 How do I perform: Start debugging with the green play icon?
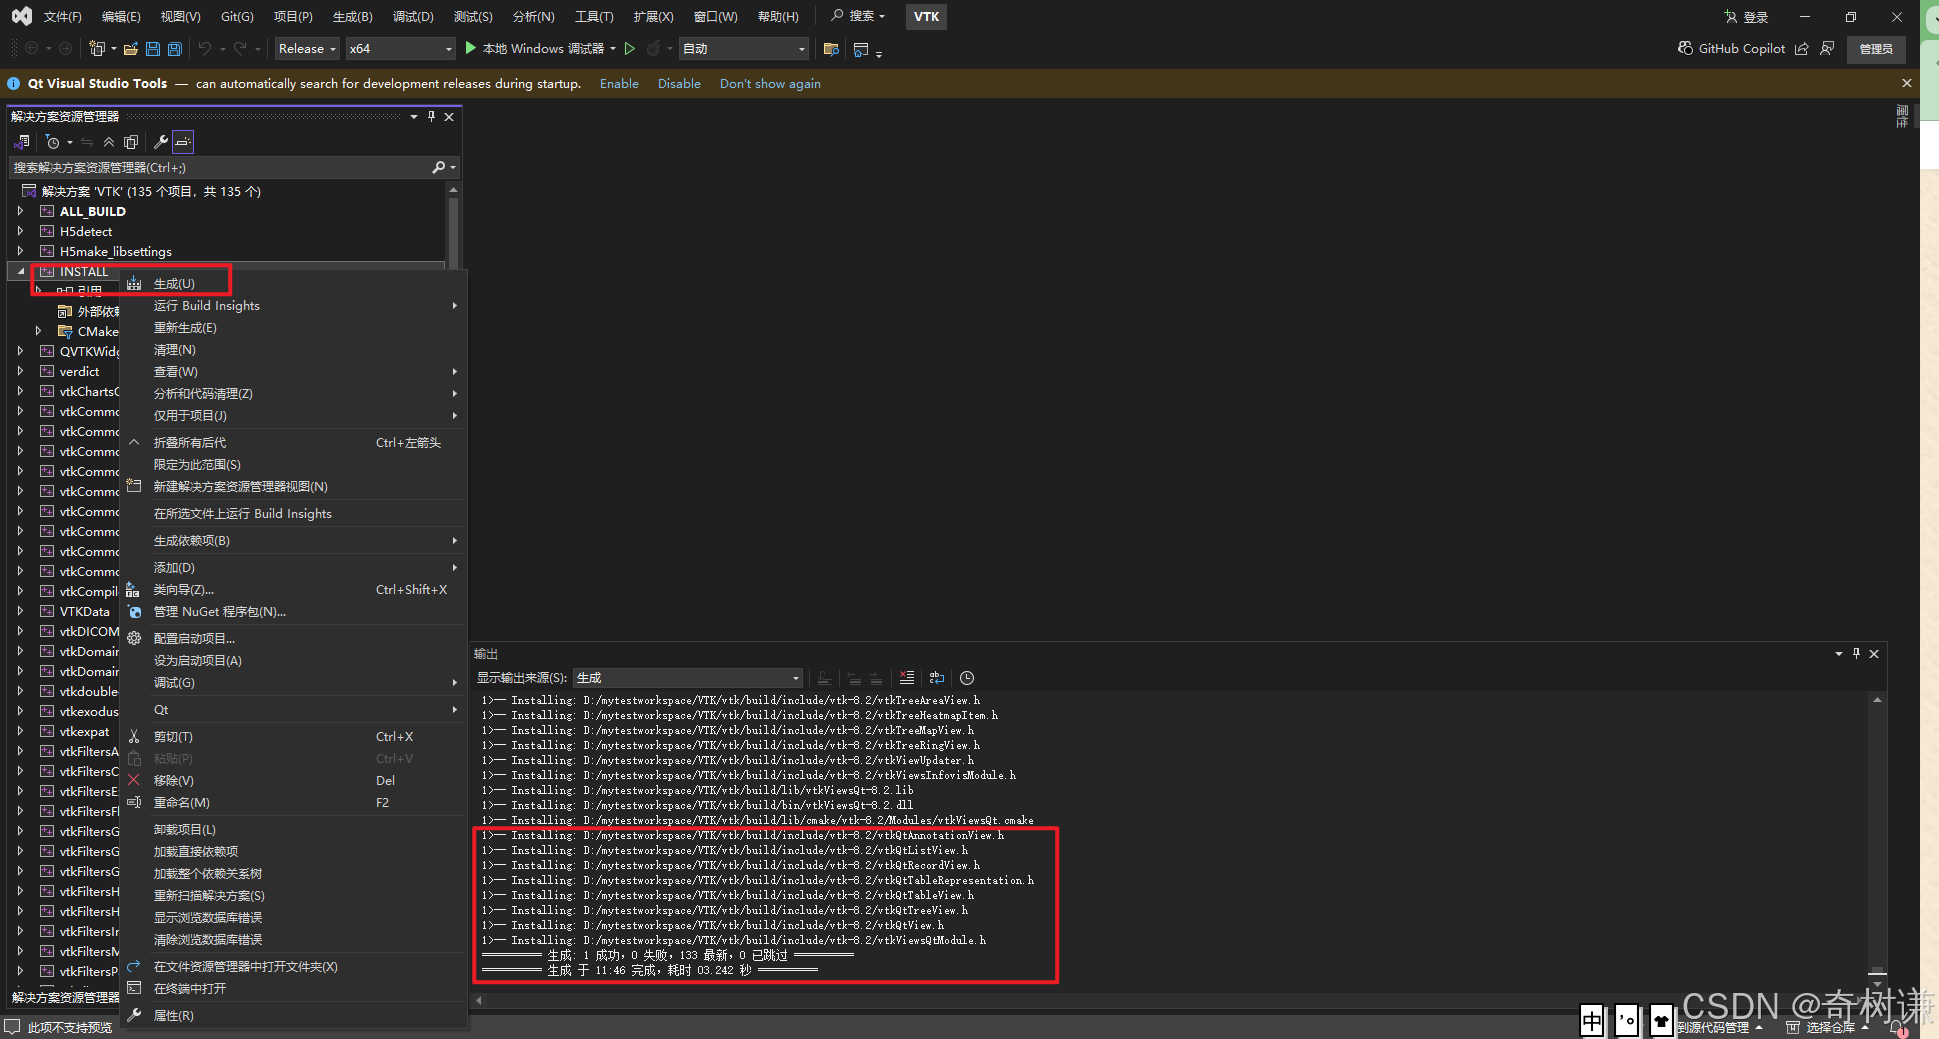[470, 48]
